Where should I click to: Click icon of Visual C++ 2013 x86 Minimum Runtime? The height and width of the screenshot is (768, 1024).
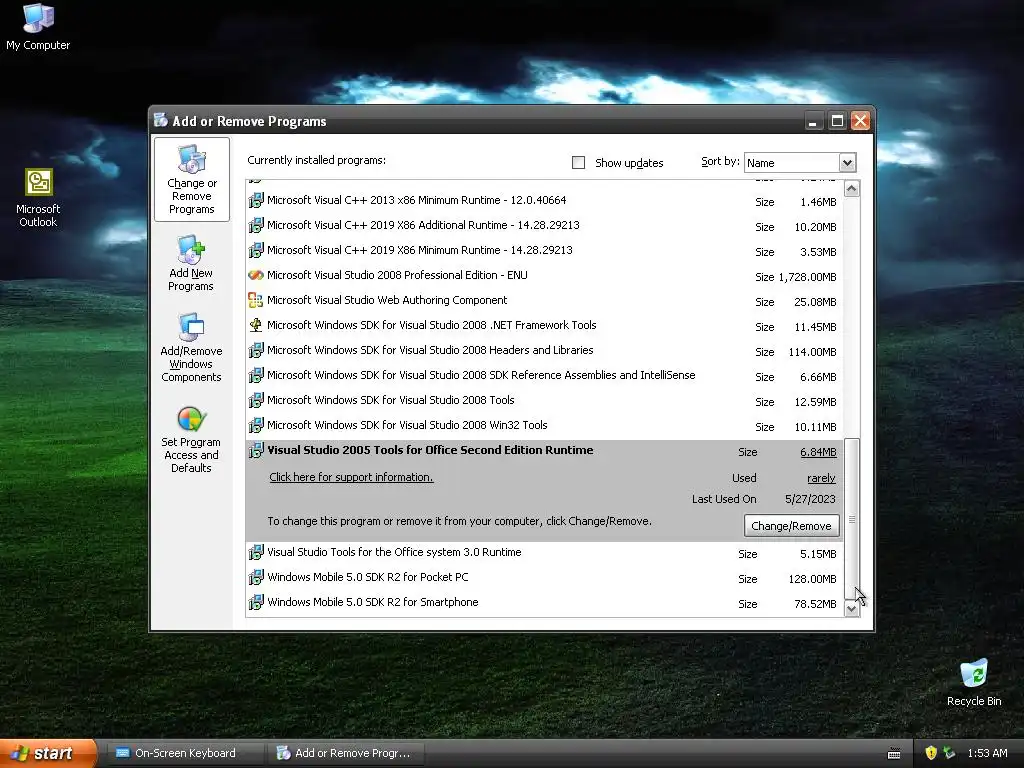[256, 200]
